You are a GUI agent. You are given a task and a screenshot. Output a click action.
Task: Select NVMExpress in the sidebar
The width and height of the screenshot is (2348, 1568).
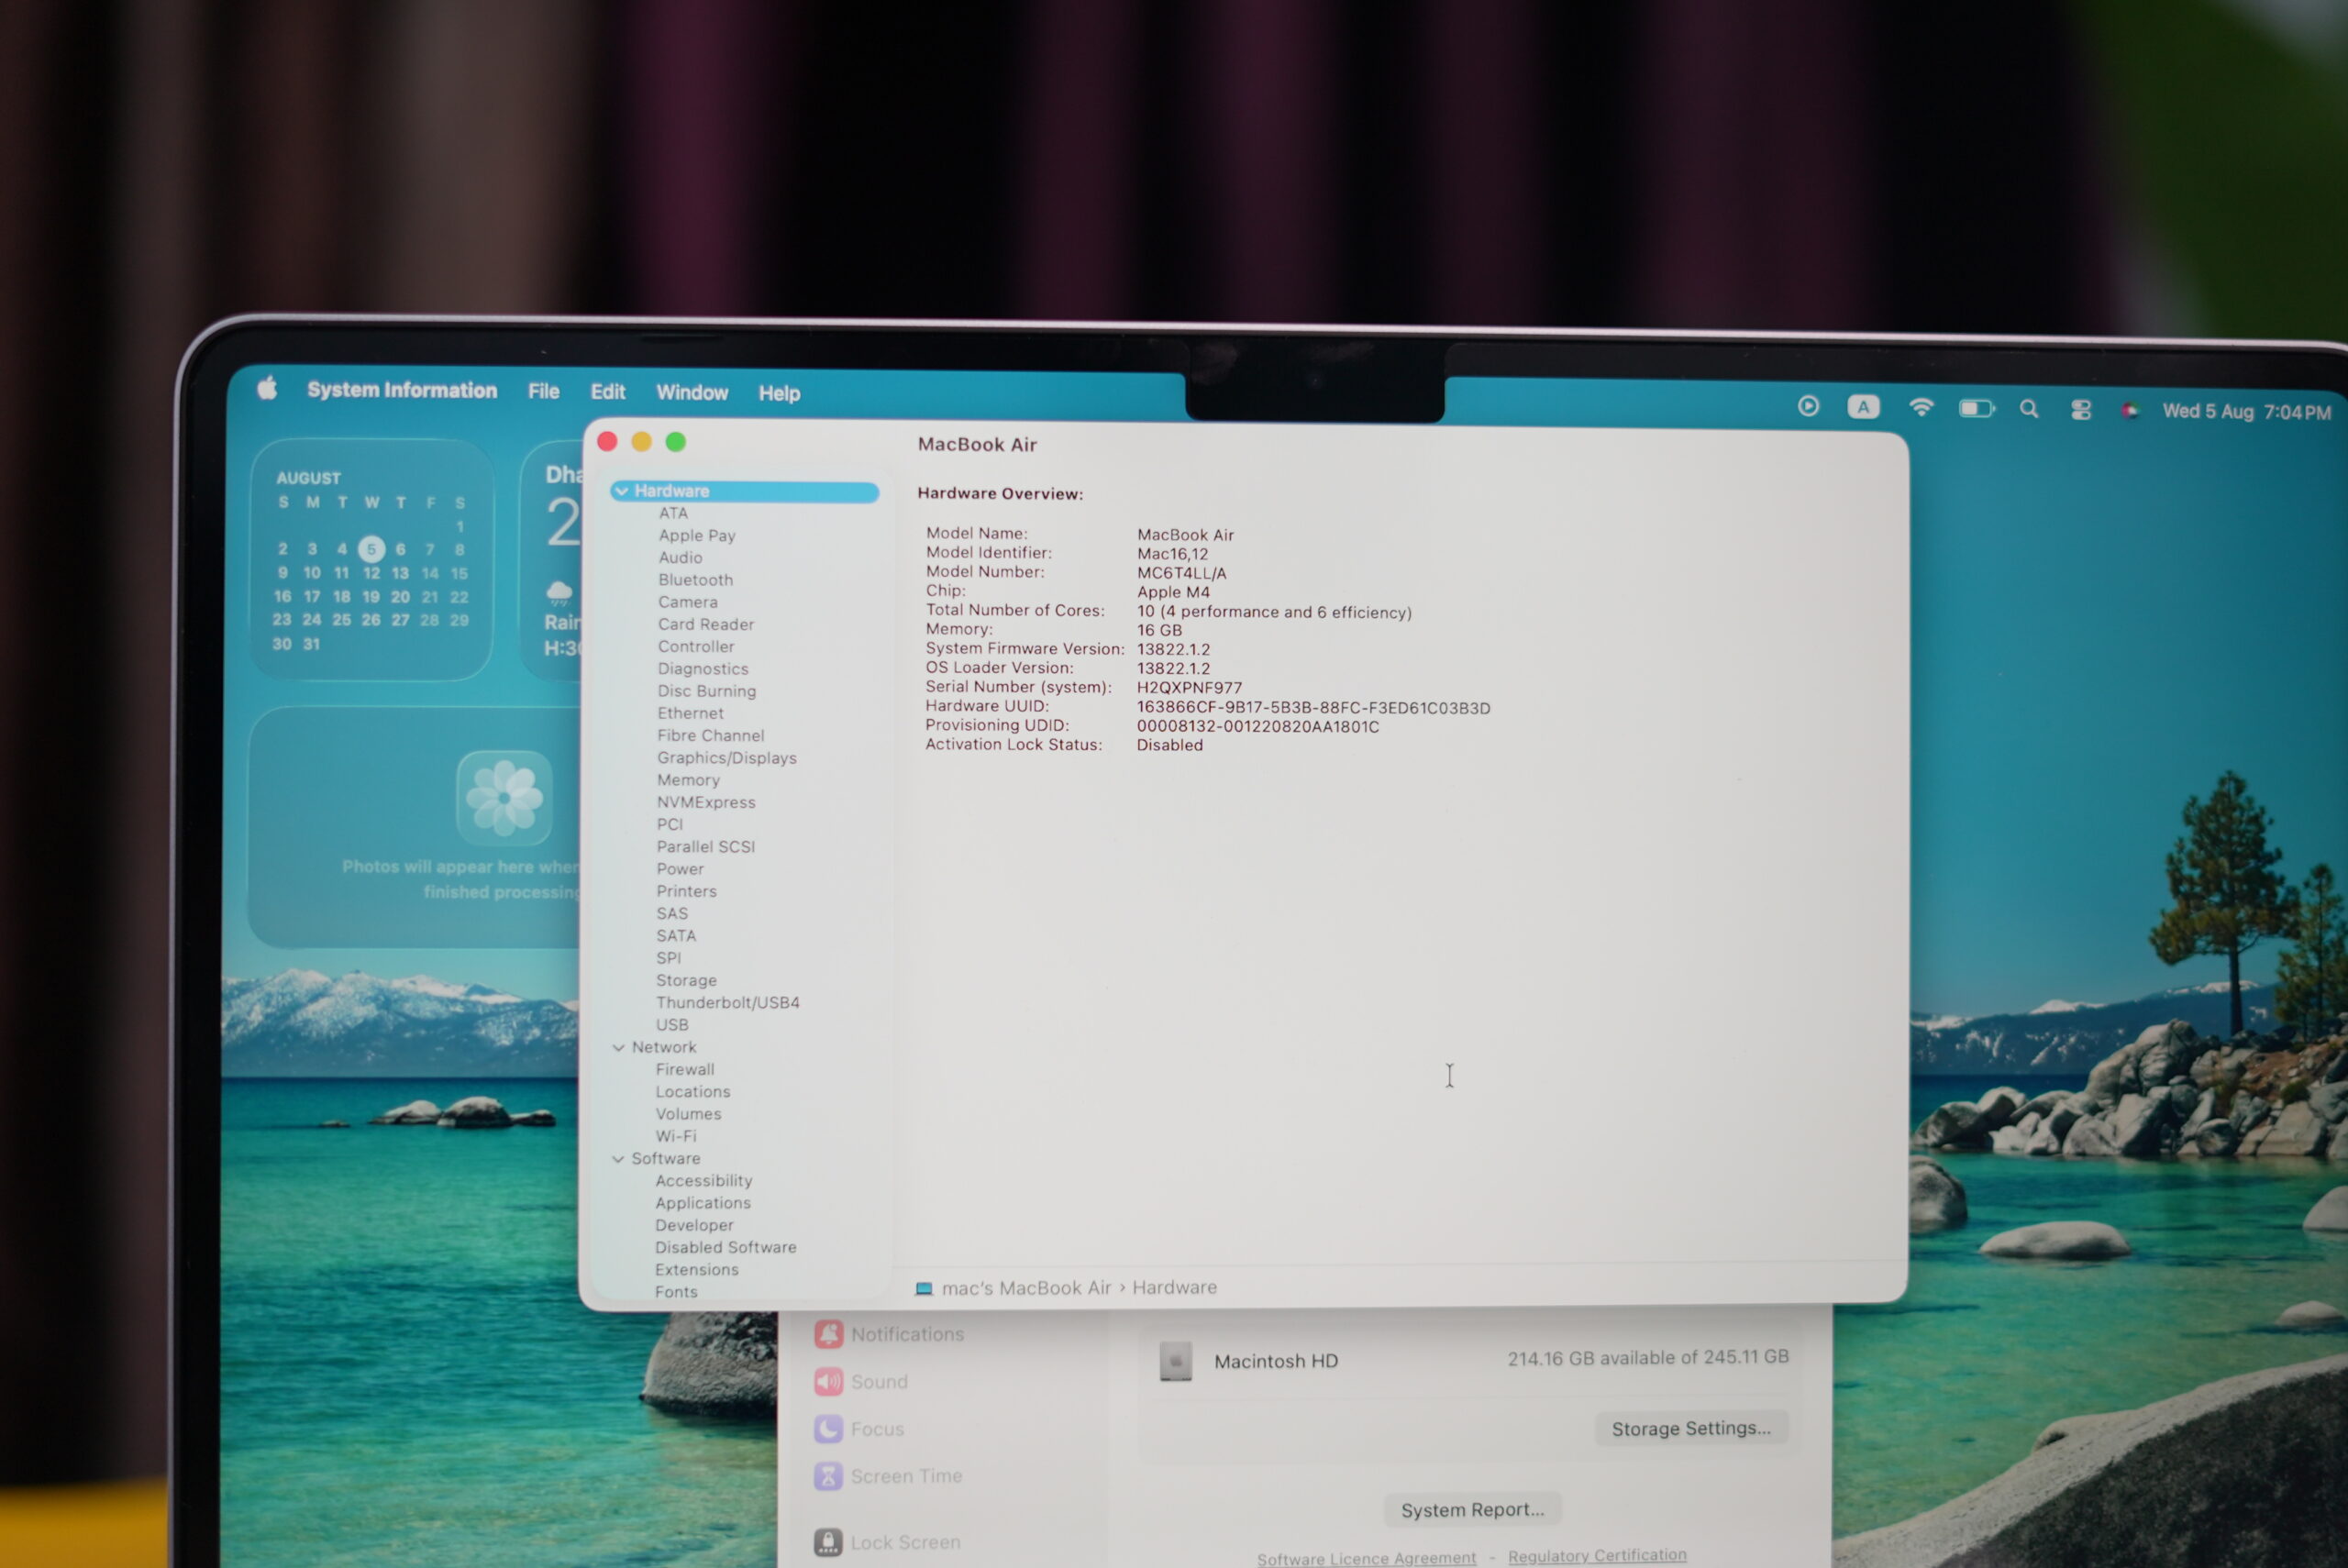tap(706, 803)
